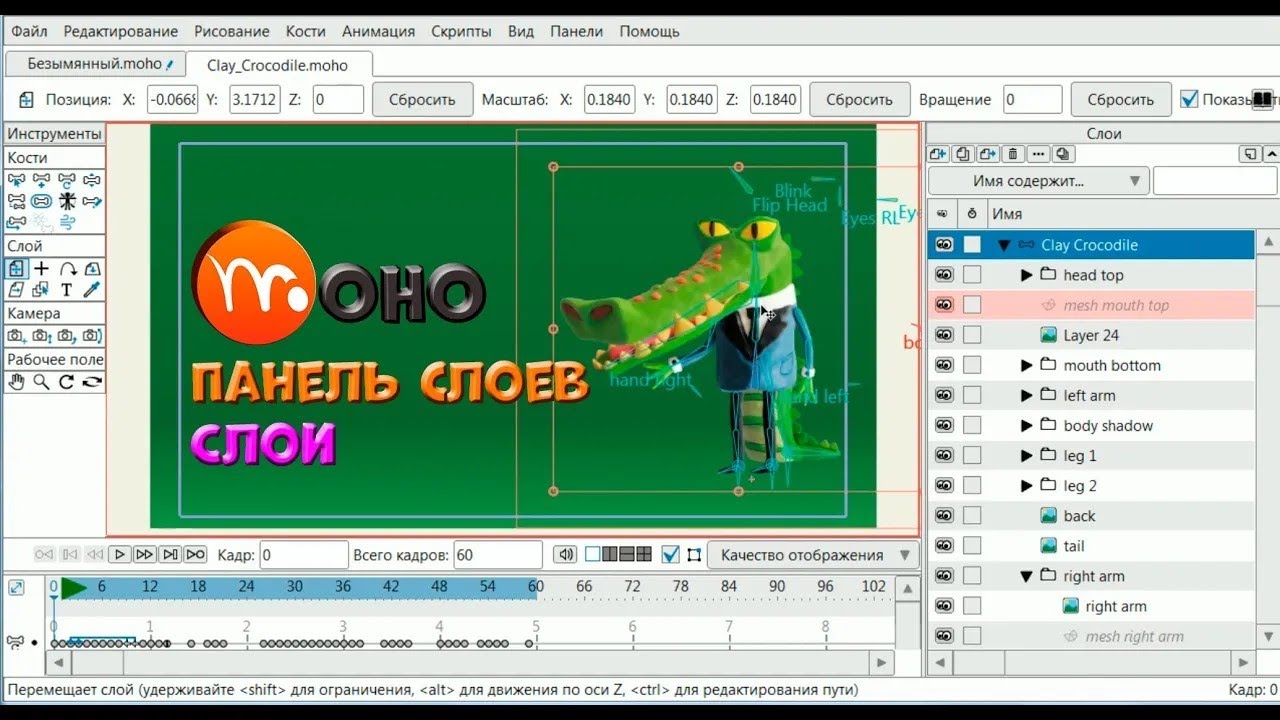Click the timeline horizontal scrollbar thumb
The height and width of the screenshot is (720, 1280).
[x=98, y=662]
